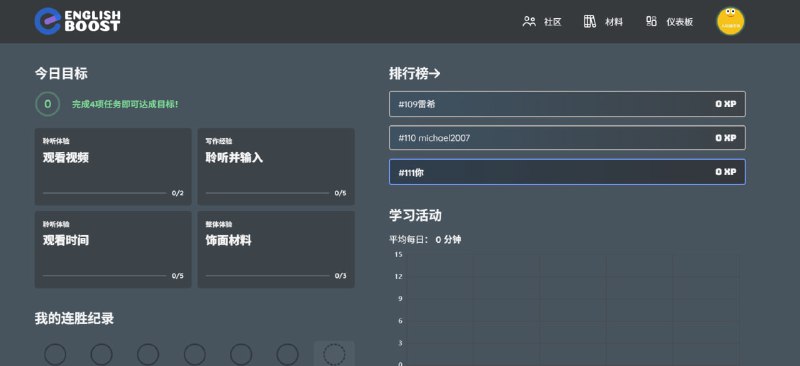Open the 仪表板 menu item
This screenshot has height=366, width=800.
pos(680,22)
